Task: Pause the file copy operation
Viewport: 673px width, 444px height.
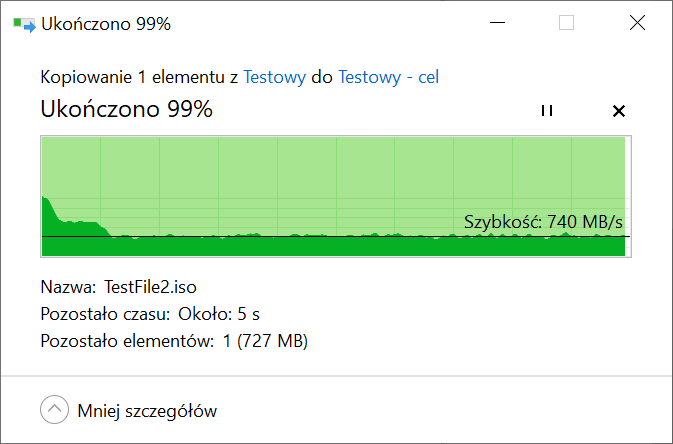Action: tap(547, 111)
